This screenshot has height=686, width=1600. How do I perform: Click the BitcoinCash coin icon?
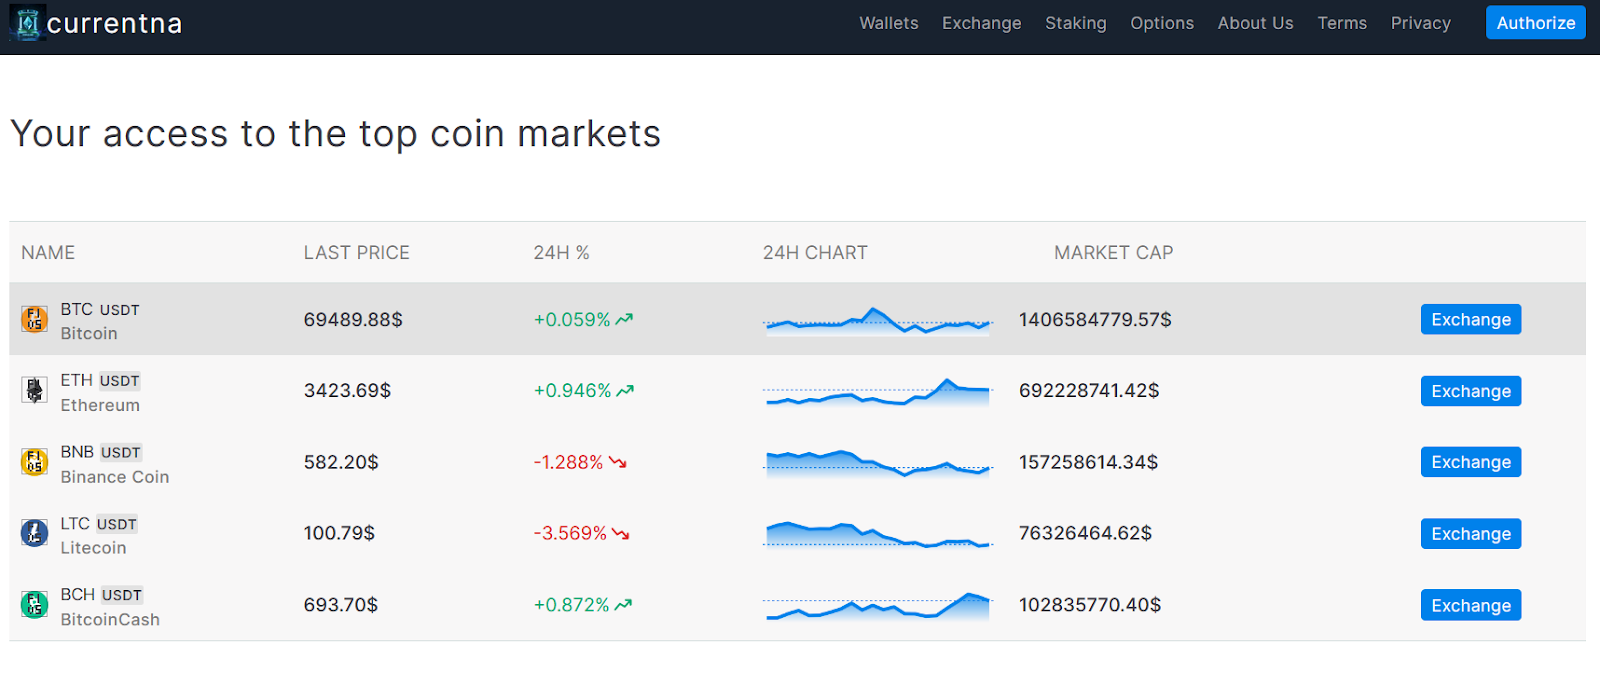[35, 605]
